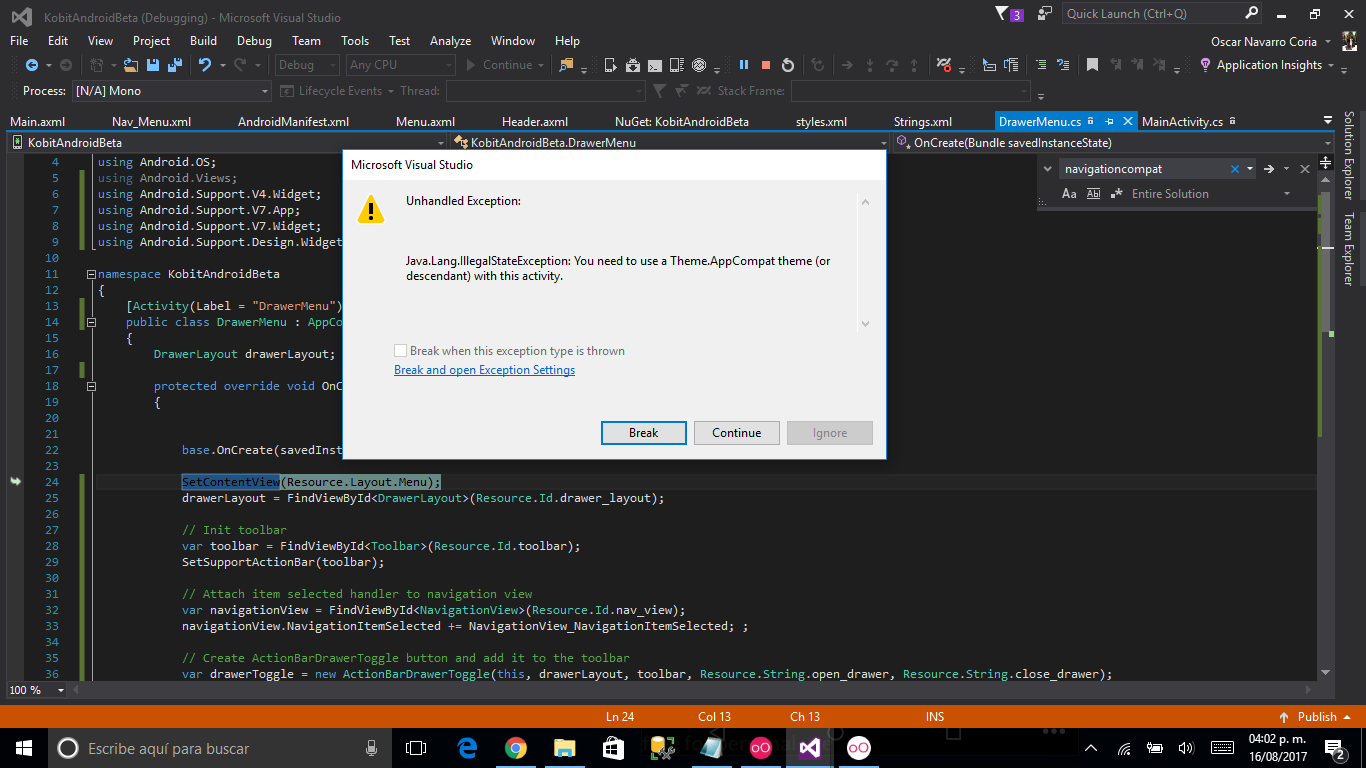Clear the navigationcompat search text
This screenshot has width=1366, height=768.
(x=1235, y=169)
